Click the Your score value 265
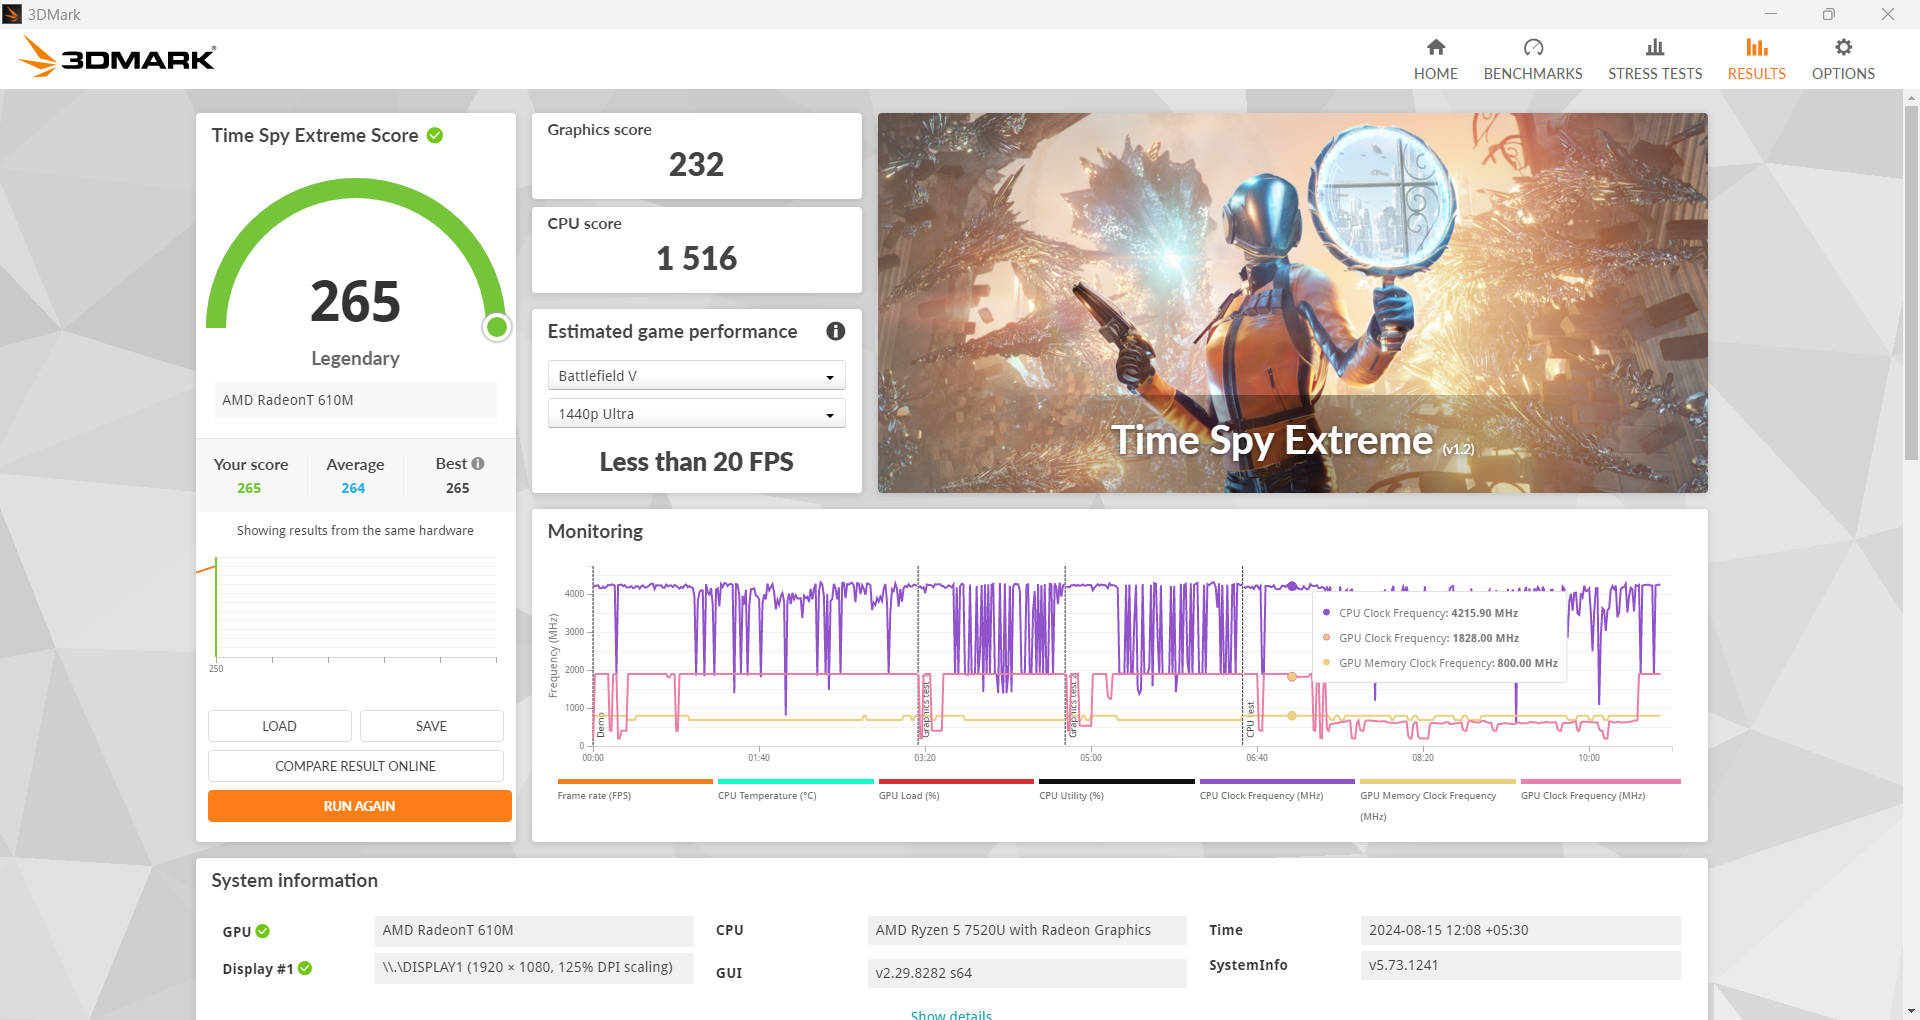Viewport: 1920px width, 1020px height. click(x=249, y=488)
